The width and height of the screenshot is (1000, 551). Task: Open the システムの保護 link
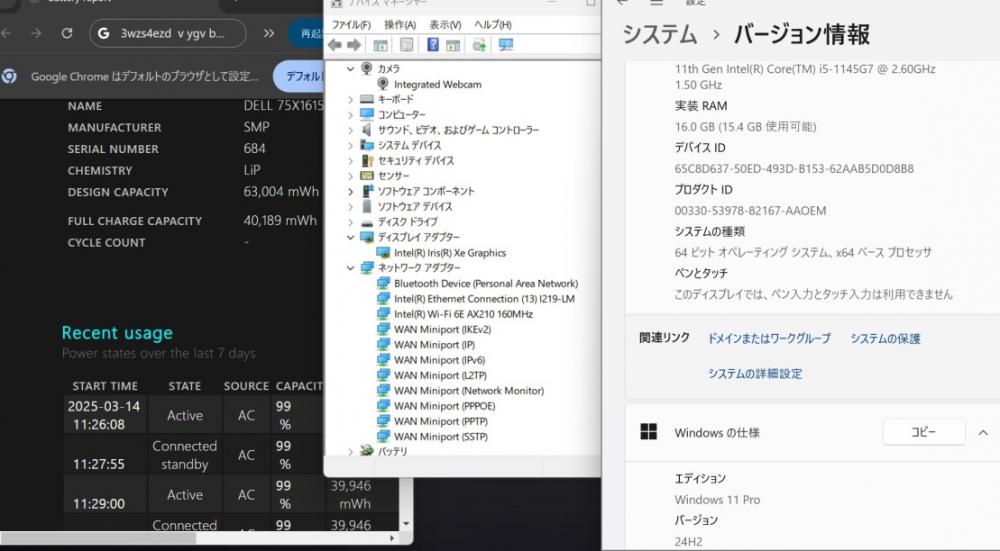coord(885,339)
